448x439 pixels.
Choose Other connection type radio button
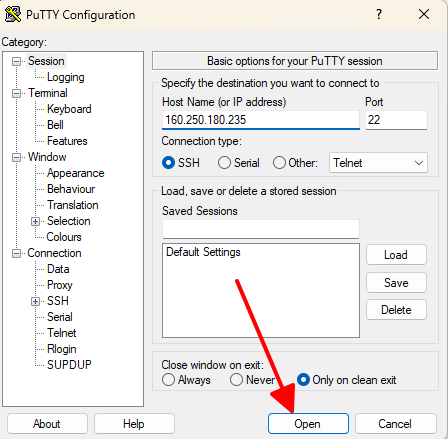pyautogui.click(x=279, y=163)
